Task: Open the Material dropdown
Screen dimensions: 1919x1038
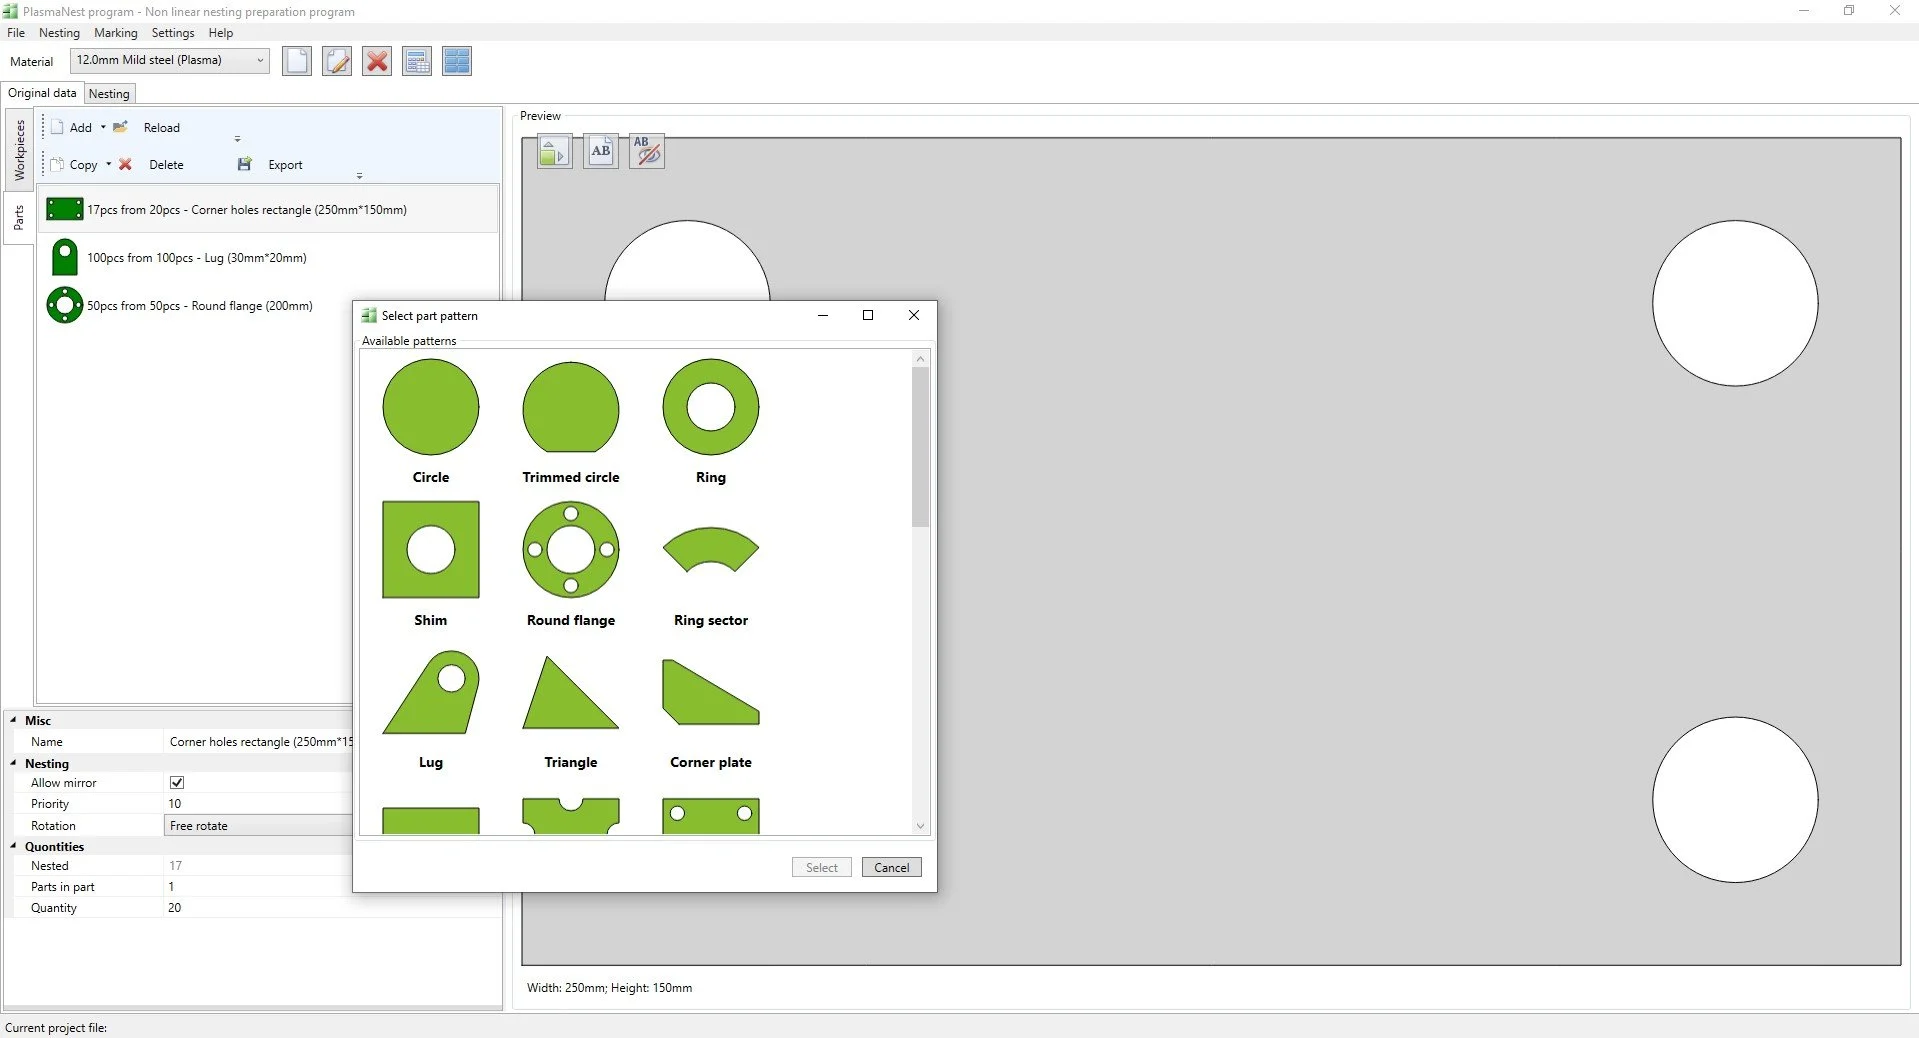Action: click(x=170, y=60)
